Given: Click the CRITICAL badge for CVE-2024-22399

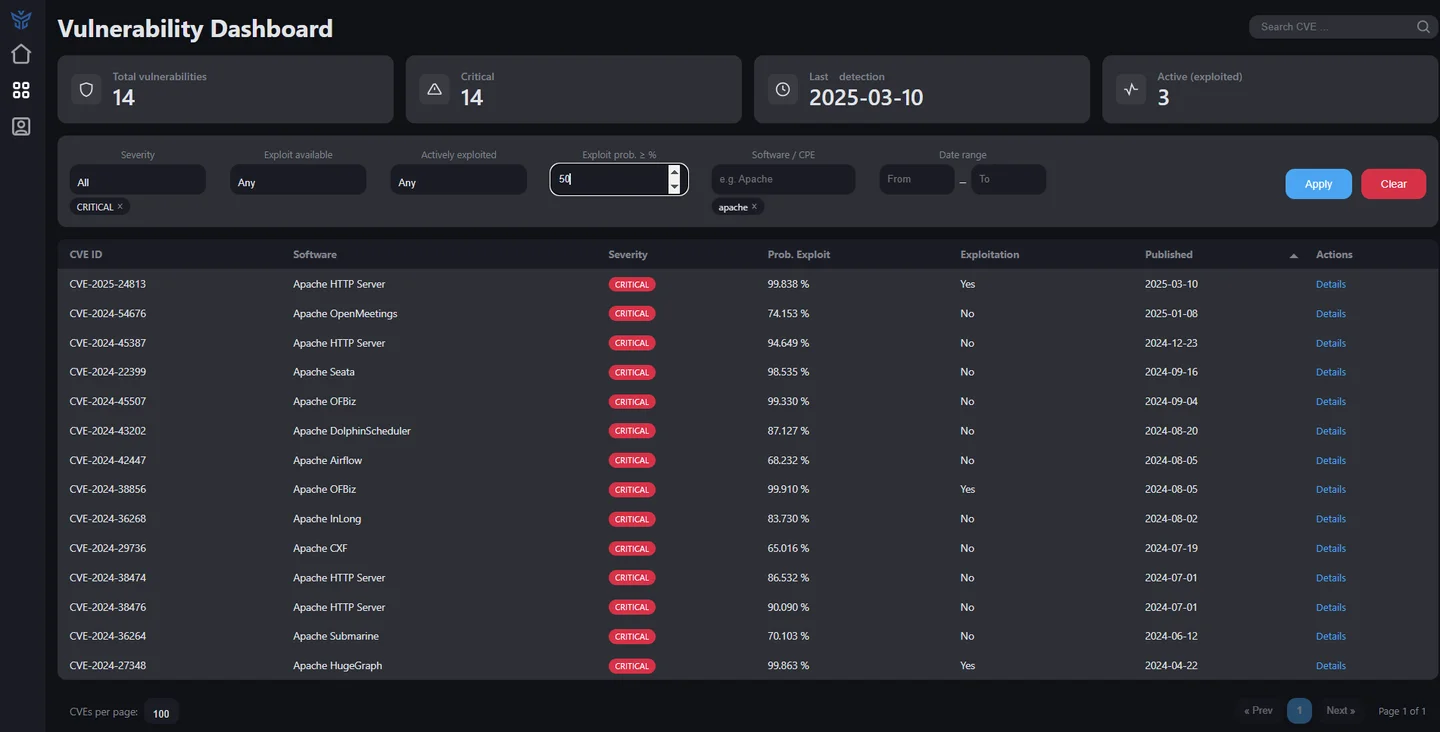Looking at the screenshot, I should point(632,372).
